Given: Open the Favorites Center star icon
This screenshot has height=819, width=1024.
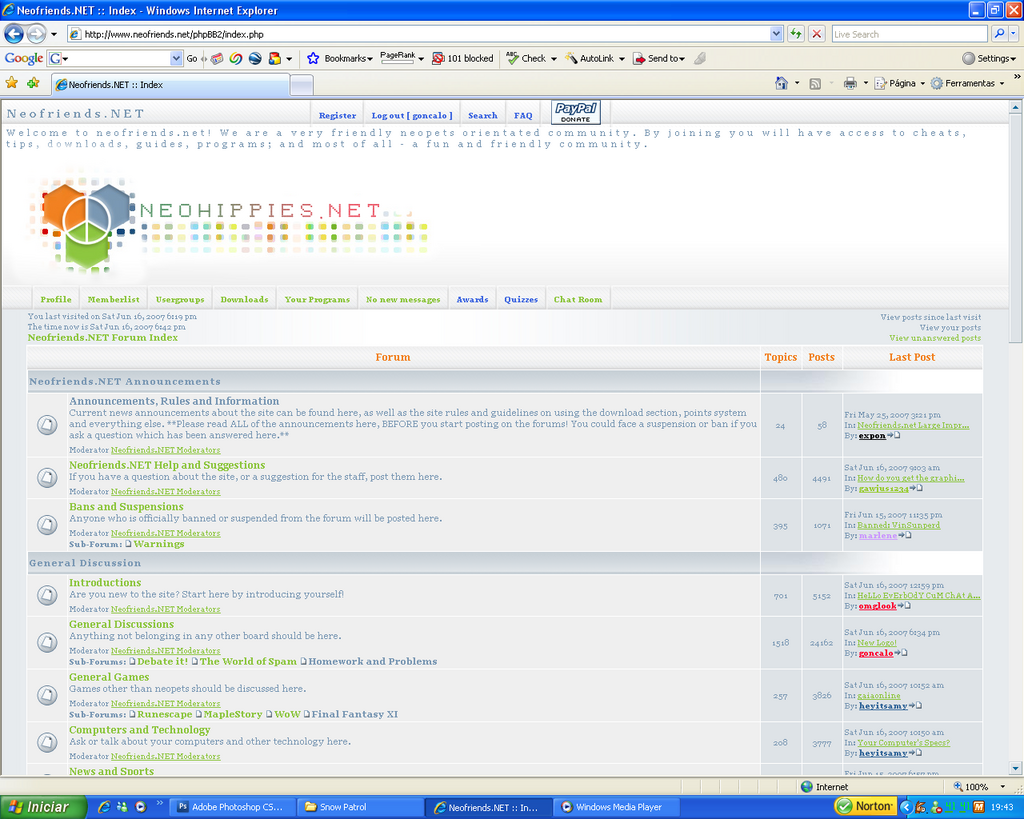Looking at the screenshot, I should (12, 83).
